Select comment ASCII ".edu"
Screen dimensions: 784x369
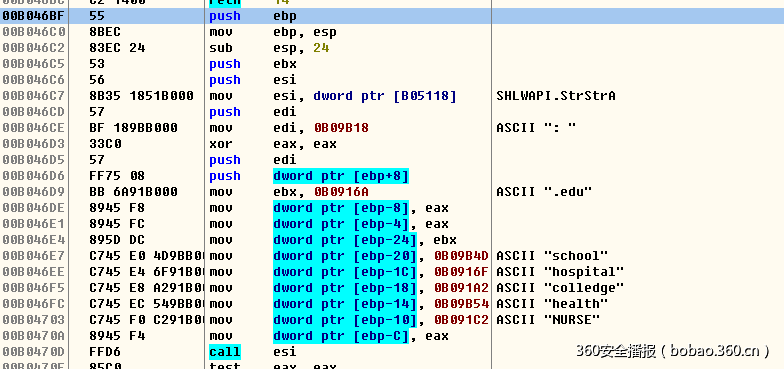click(544, 192)
